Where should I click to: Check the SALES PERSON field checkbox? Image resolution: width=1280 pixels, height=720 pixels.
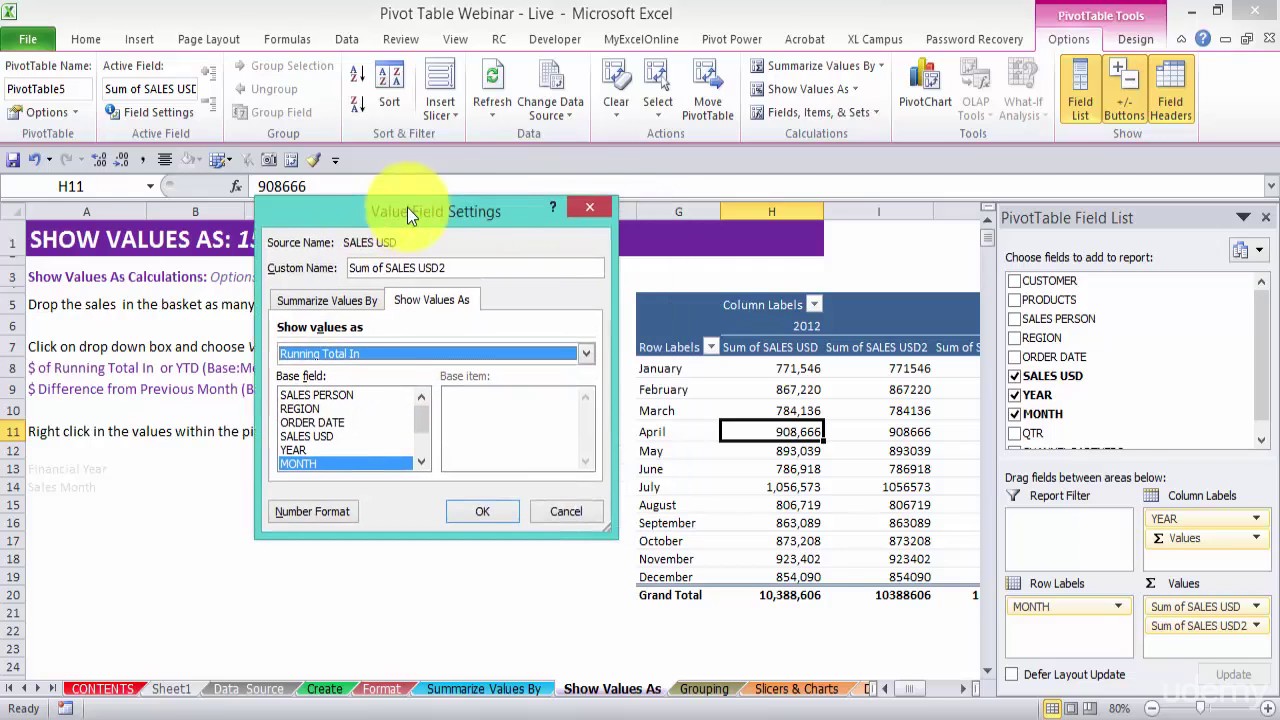(x=1015, y=319)
